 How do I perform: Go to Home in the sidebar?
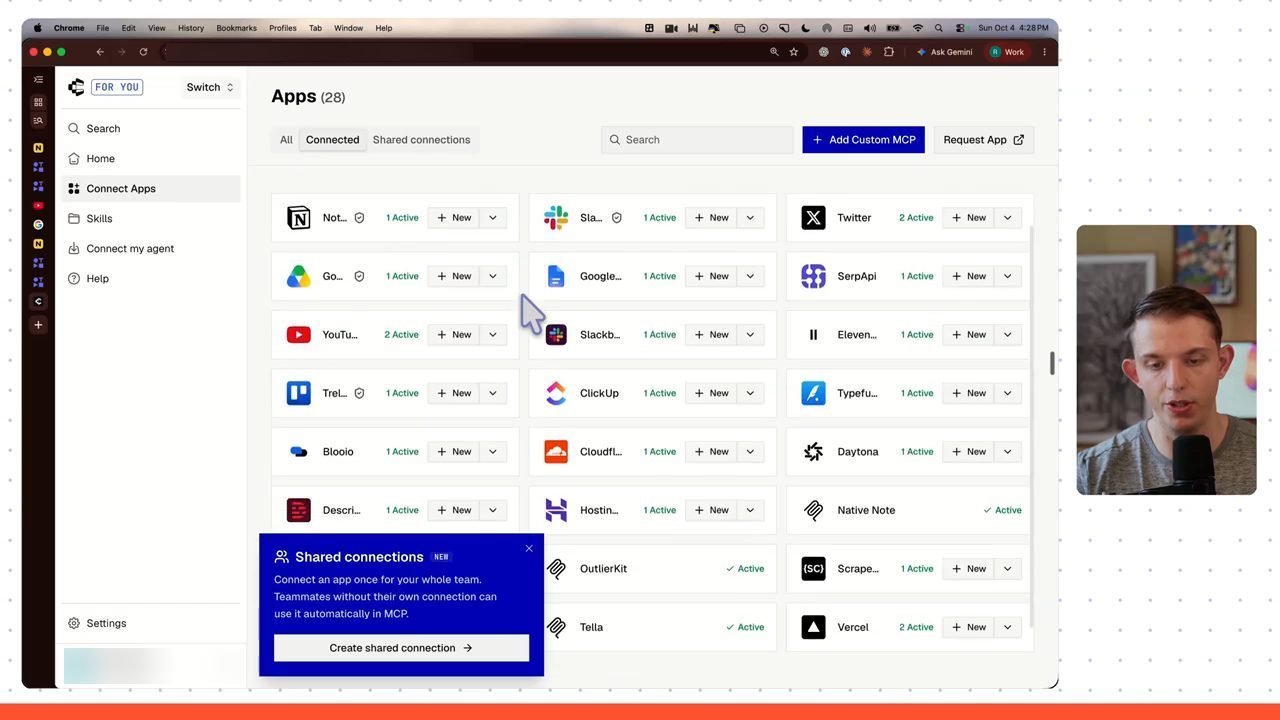151,159
